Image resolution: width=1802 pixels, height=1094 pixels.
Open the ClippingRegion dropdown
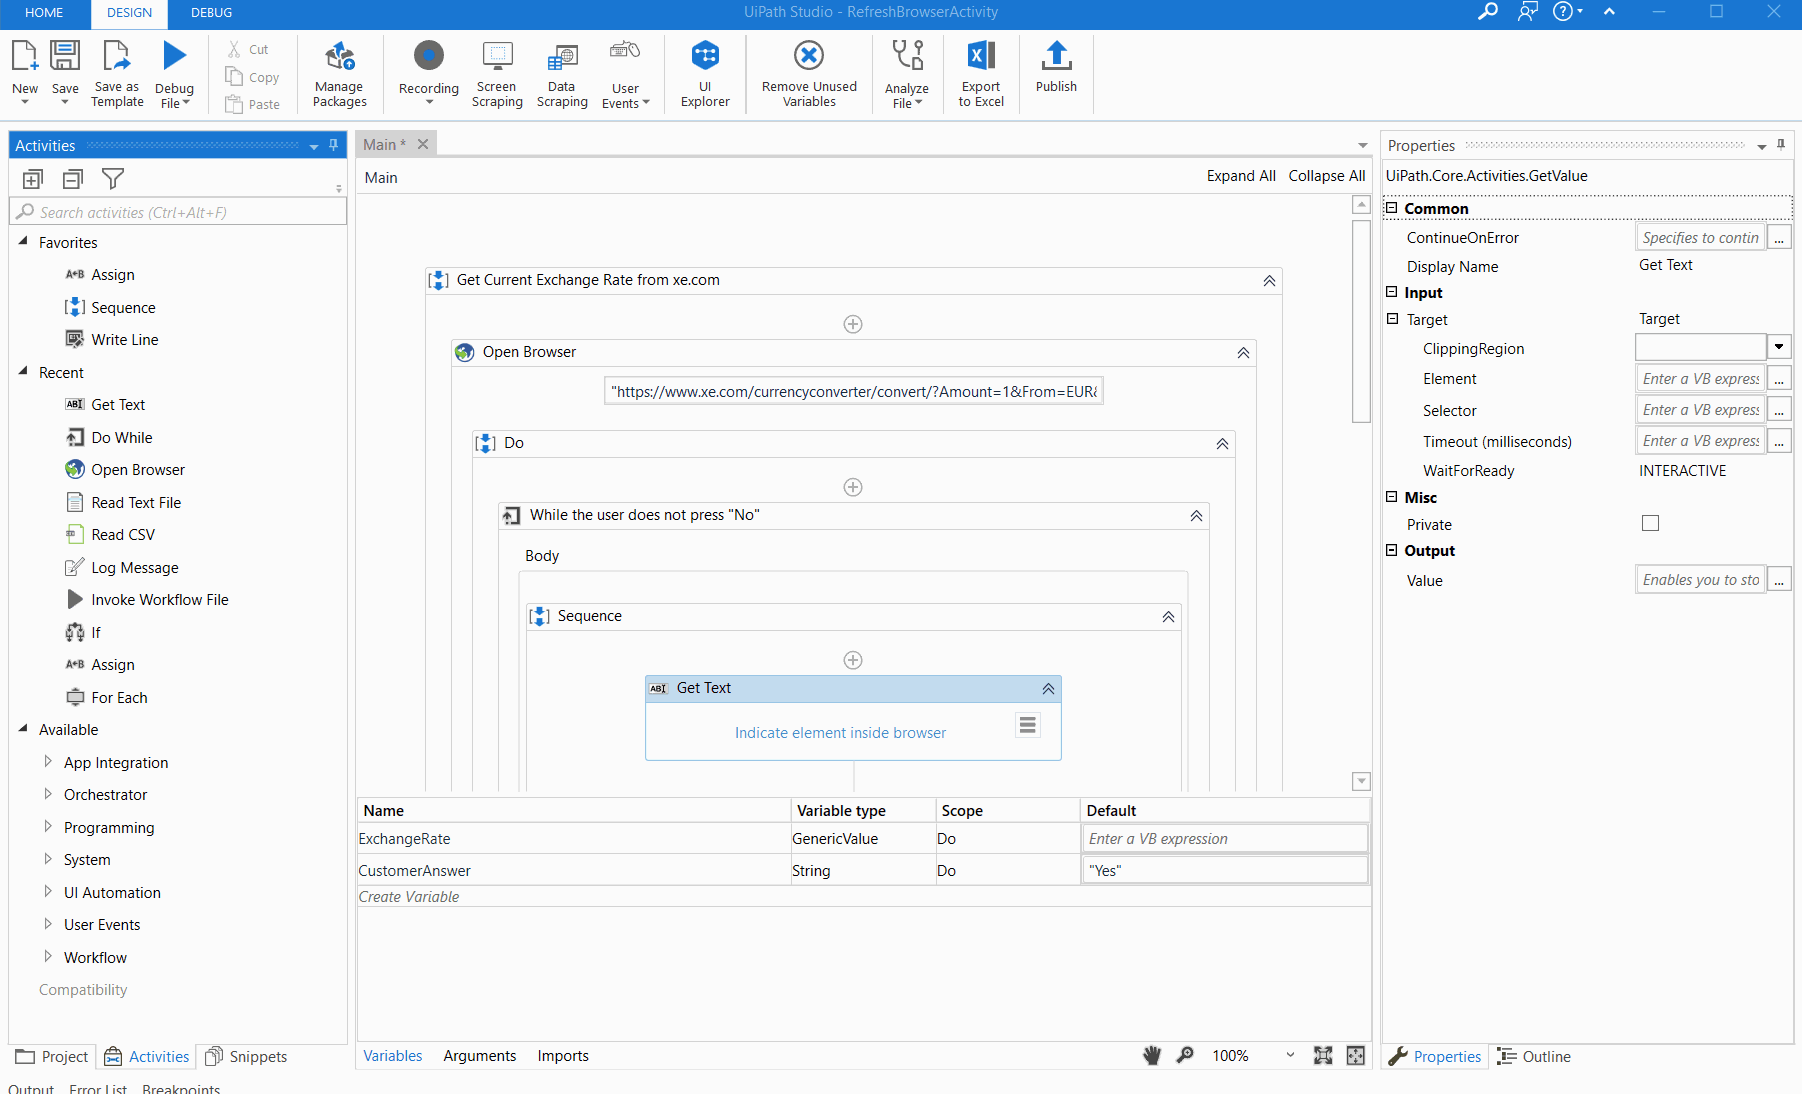1779,347
